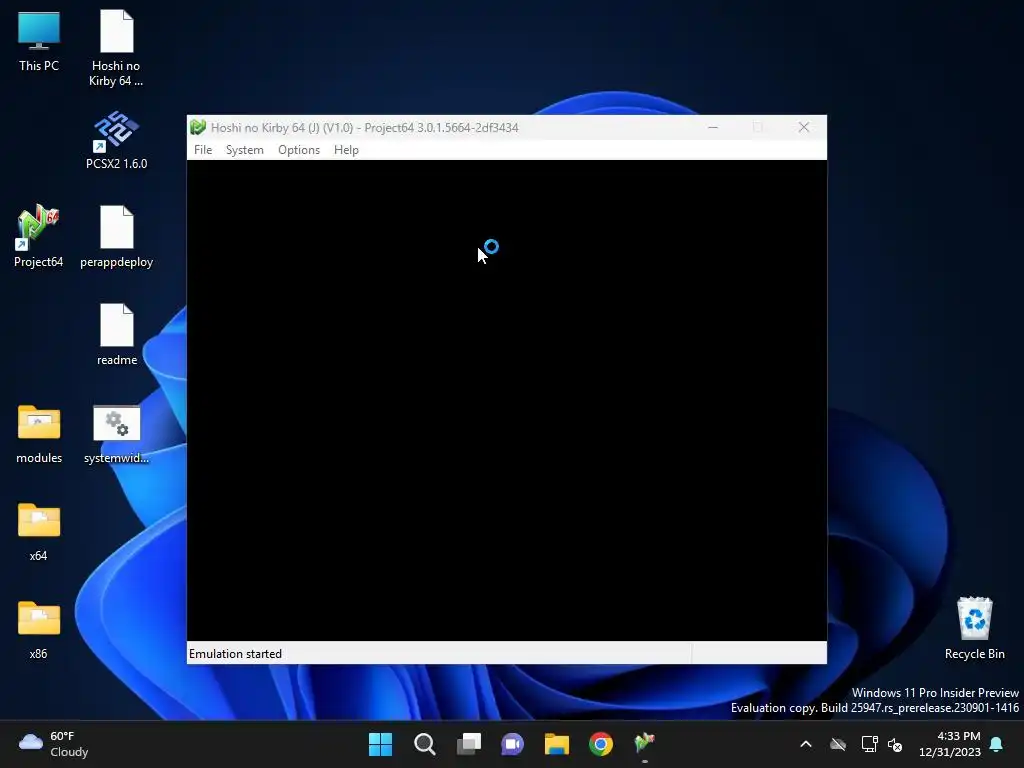Open the Windows Start menu
1024x768 pixels.
(380, 744)
